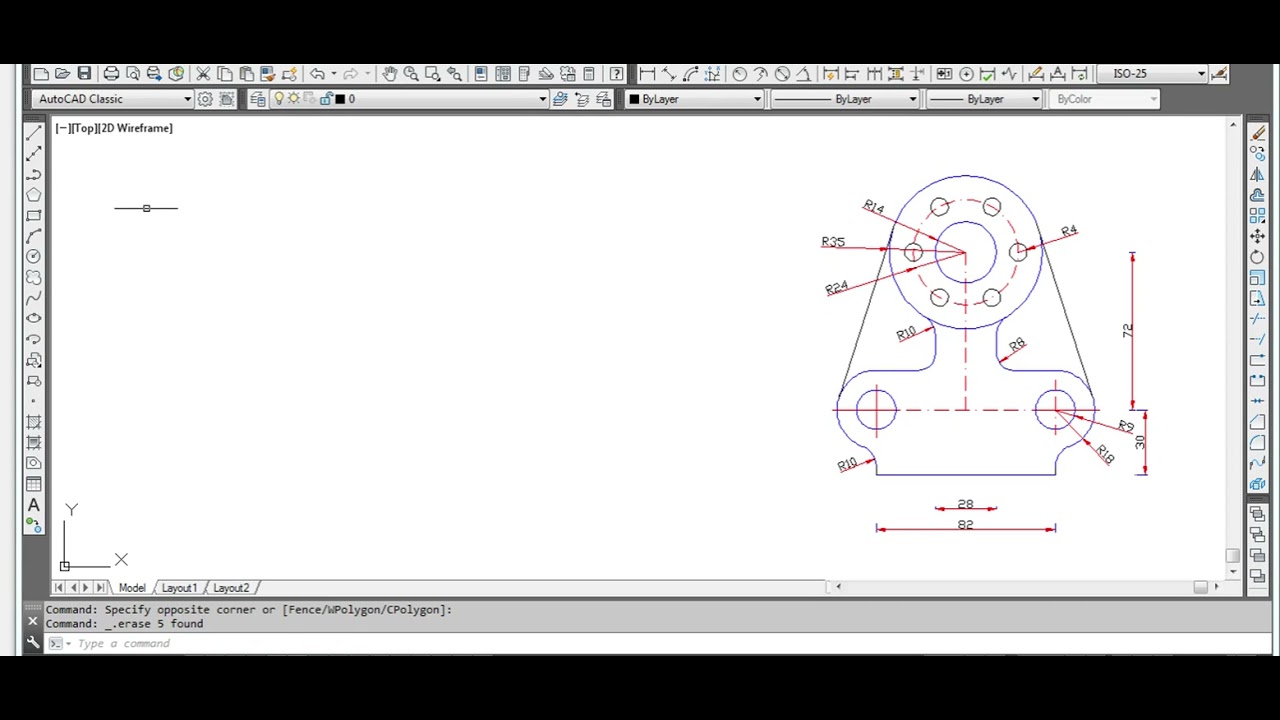Image resolution: width=1280 pixels, height=720 pixels.
Task: Select the Hatch tool
Action: coord(33,421)
